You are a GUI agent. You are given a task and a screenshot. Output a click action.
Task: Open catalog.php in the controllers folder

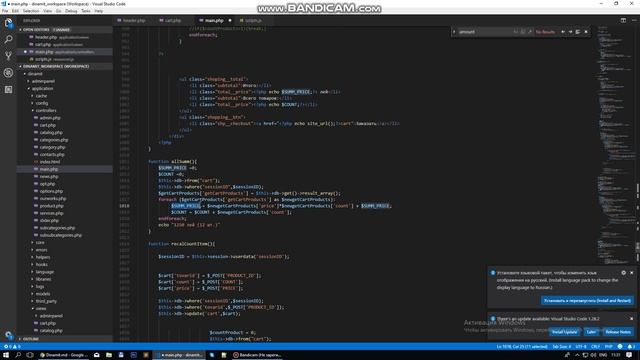coord(51,133)
